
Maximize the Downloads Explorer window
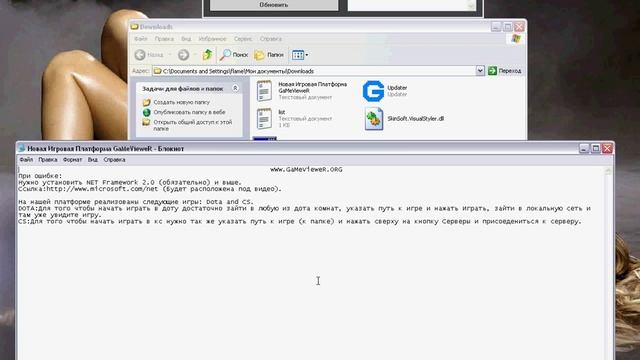pyautogui.click(x=508, y=27)
